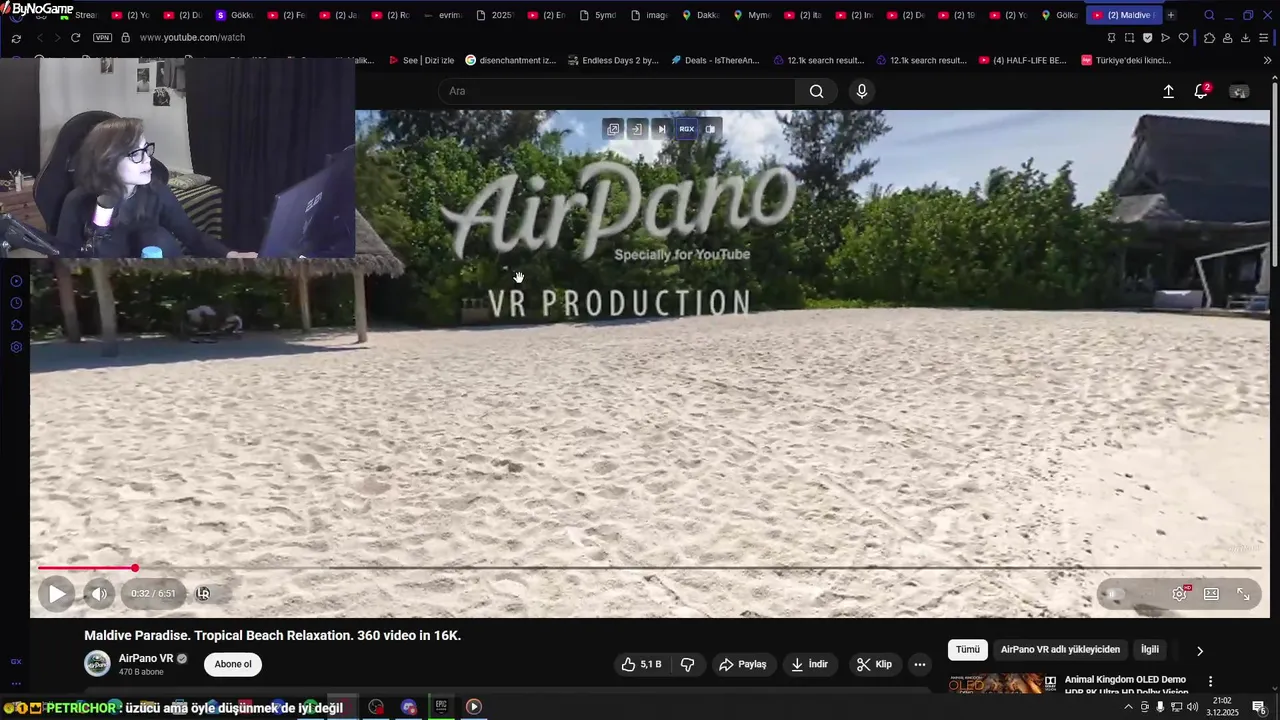1280x720 pixels.
Task: Click the VPN badge in address bar
Action: coord(102,37)
